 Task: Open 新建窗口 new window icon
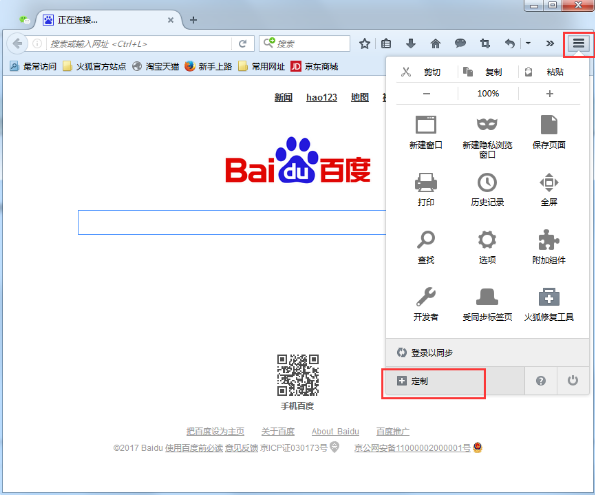[426, 125]
